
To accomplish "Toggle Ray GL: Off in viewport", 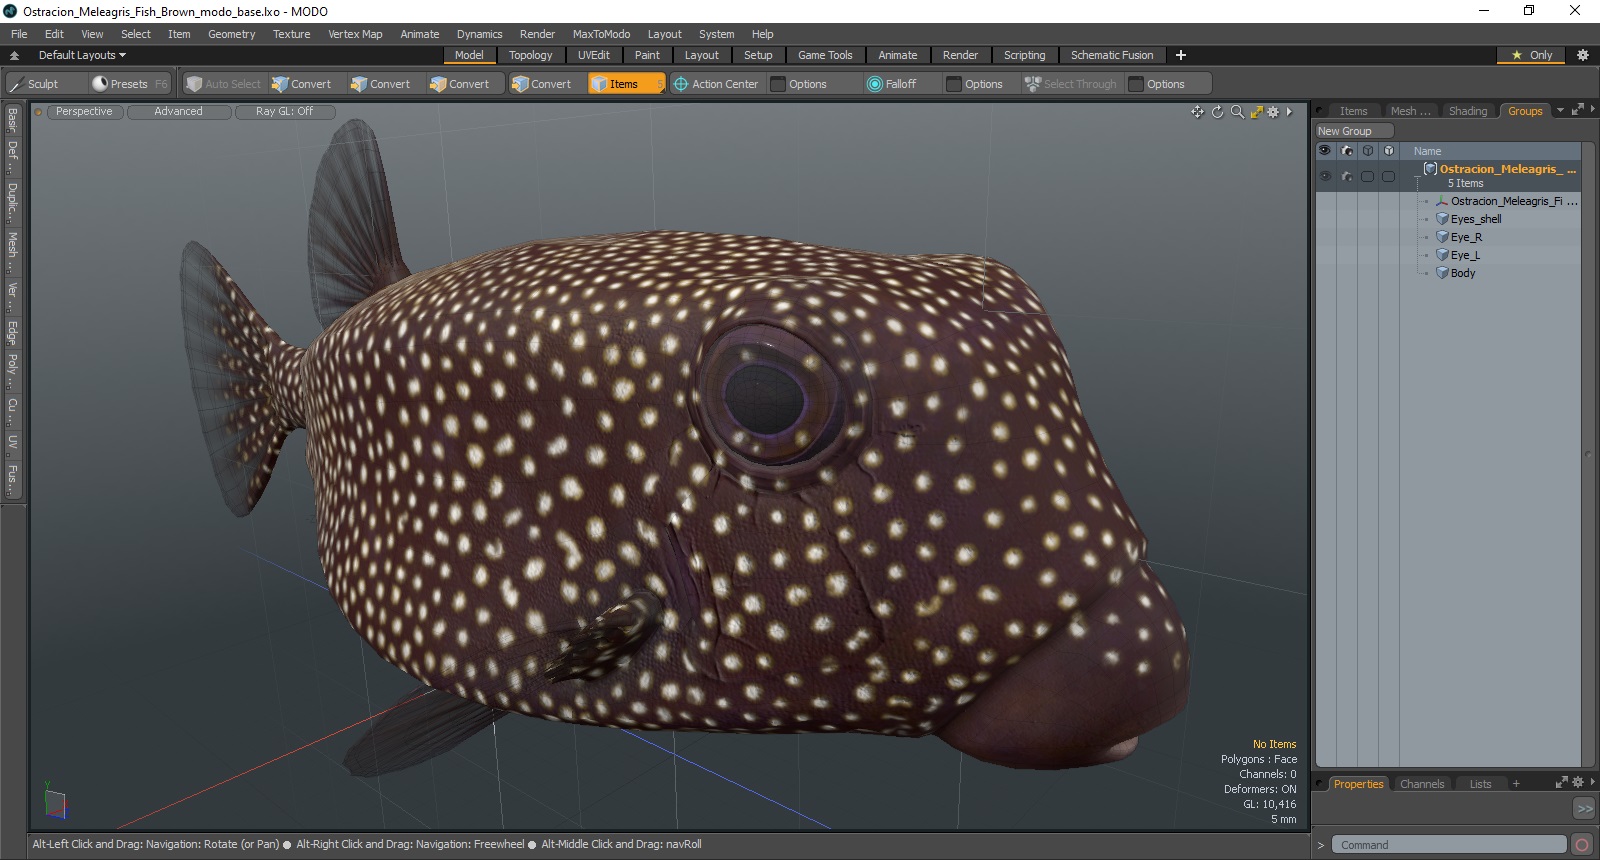I will [284, 112].
